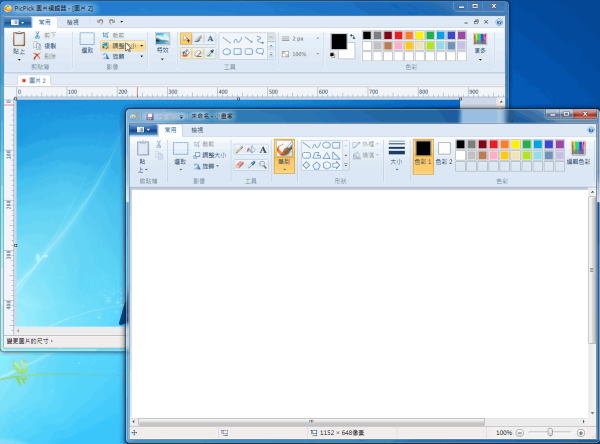Screen dimensions: 600x444
Task: Click the zoom in plus button in Paint
Action: [x=580, y=433]
